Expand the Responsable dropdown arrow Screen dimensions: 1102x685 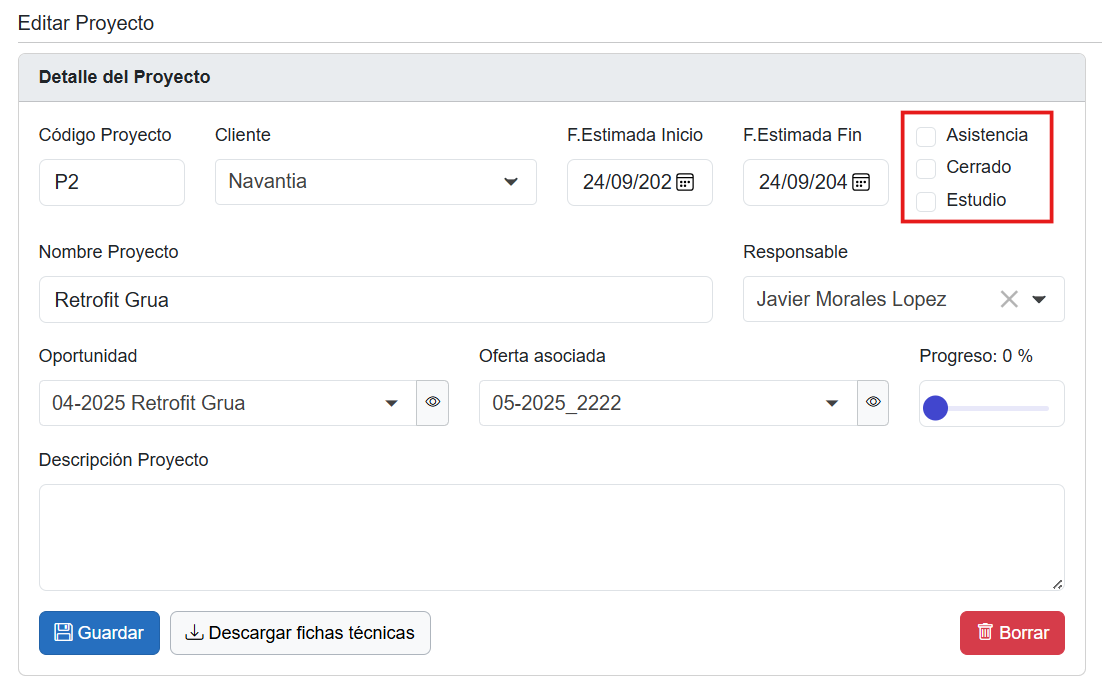1039,299
